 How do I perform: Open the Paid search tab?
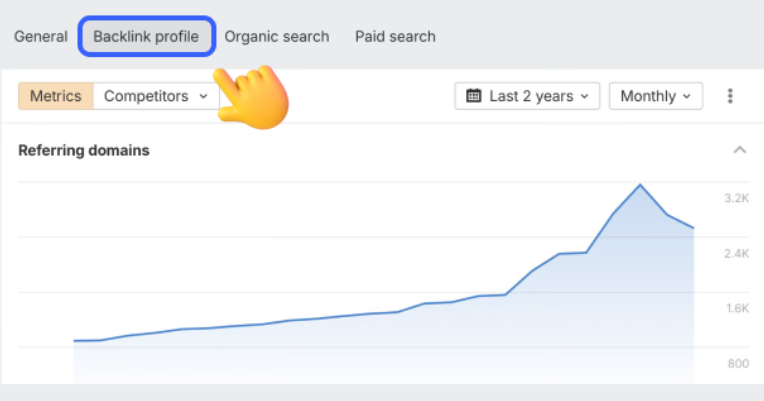tap(395, 37)
